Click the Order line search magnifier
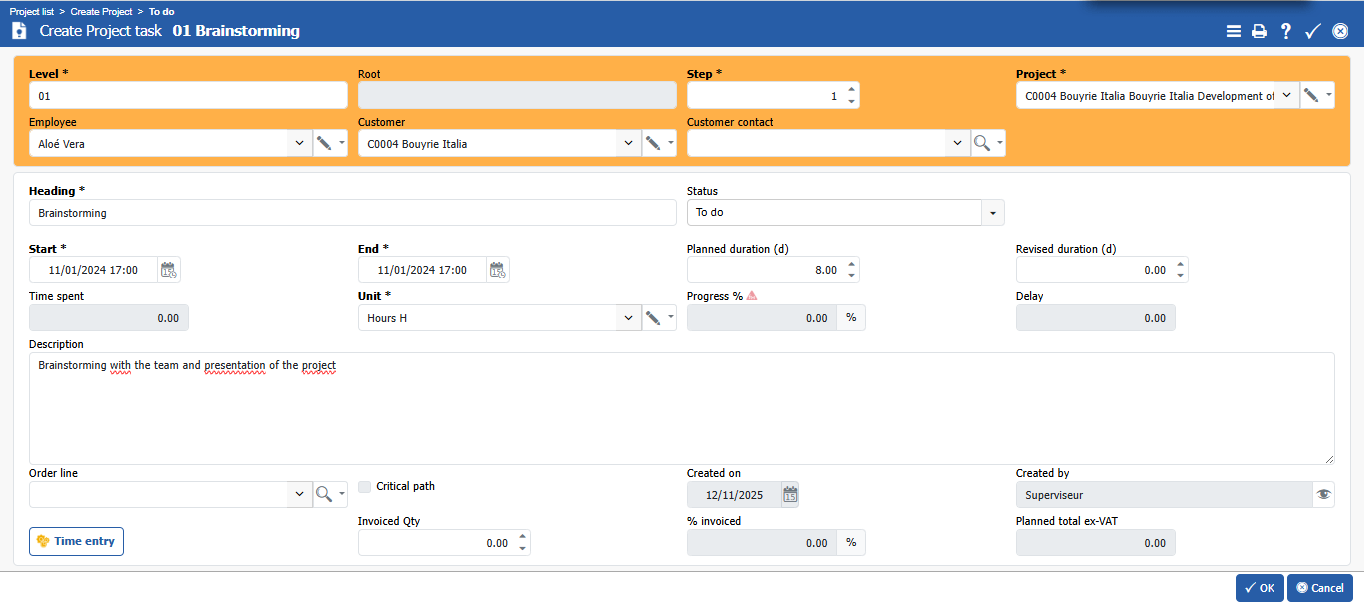1364x603 pixels. click(x=324, y=494)
